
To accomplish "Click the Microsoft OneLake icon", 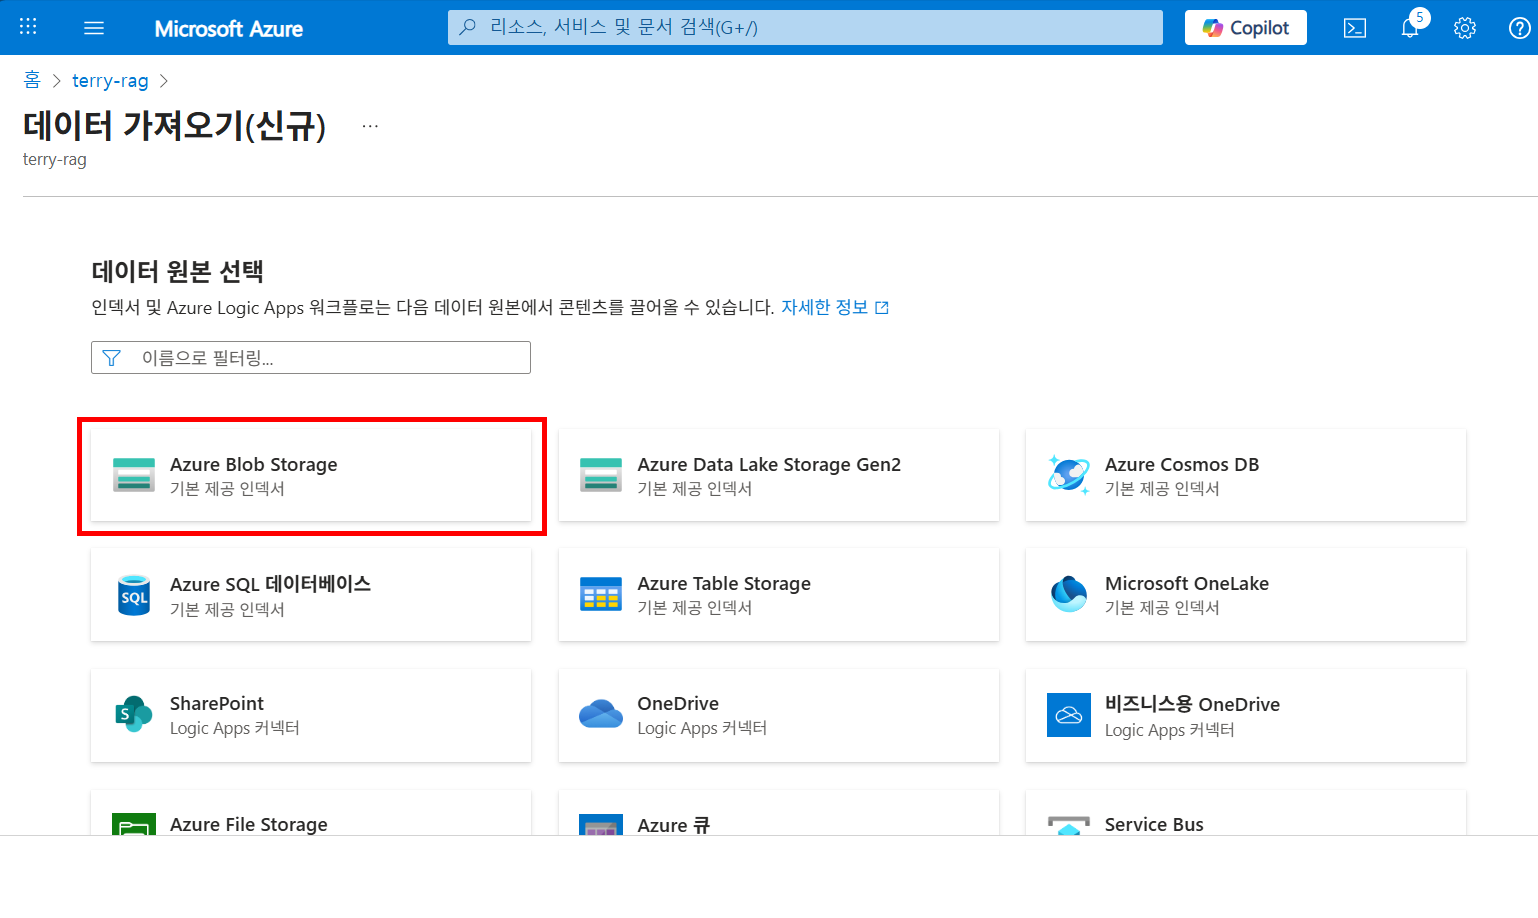I will pos(1069,594).
